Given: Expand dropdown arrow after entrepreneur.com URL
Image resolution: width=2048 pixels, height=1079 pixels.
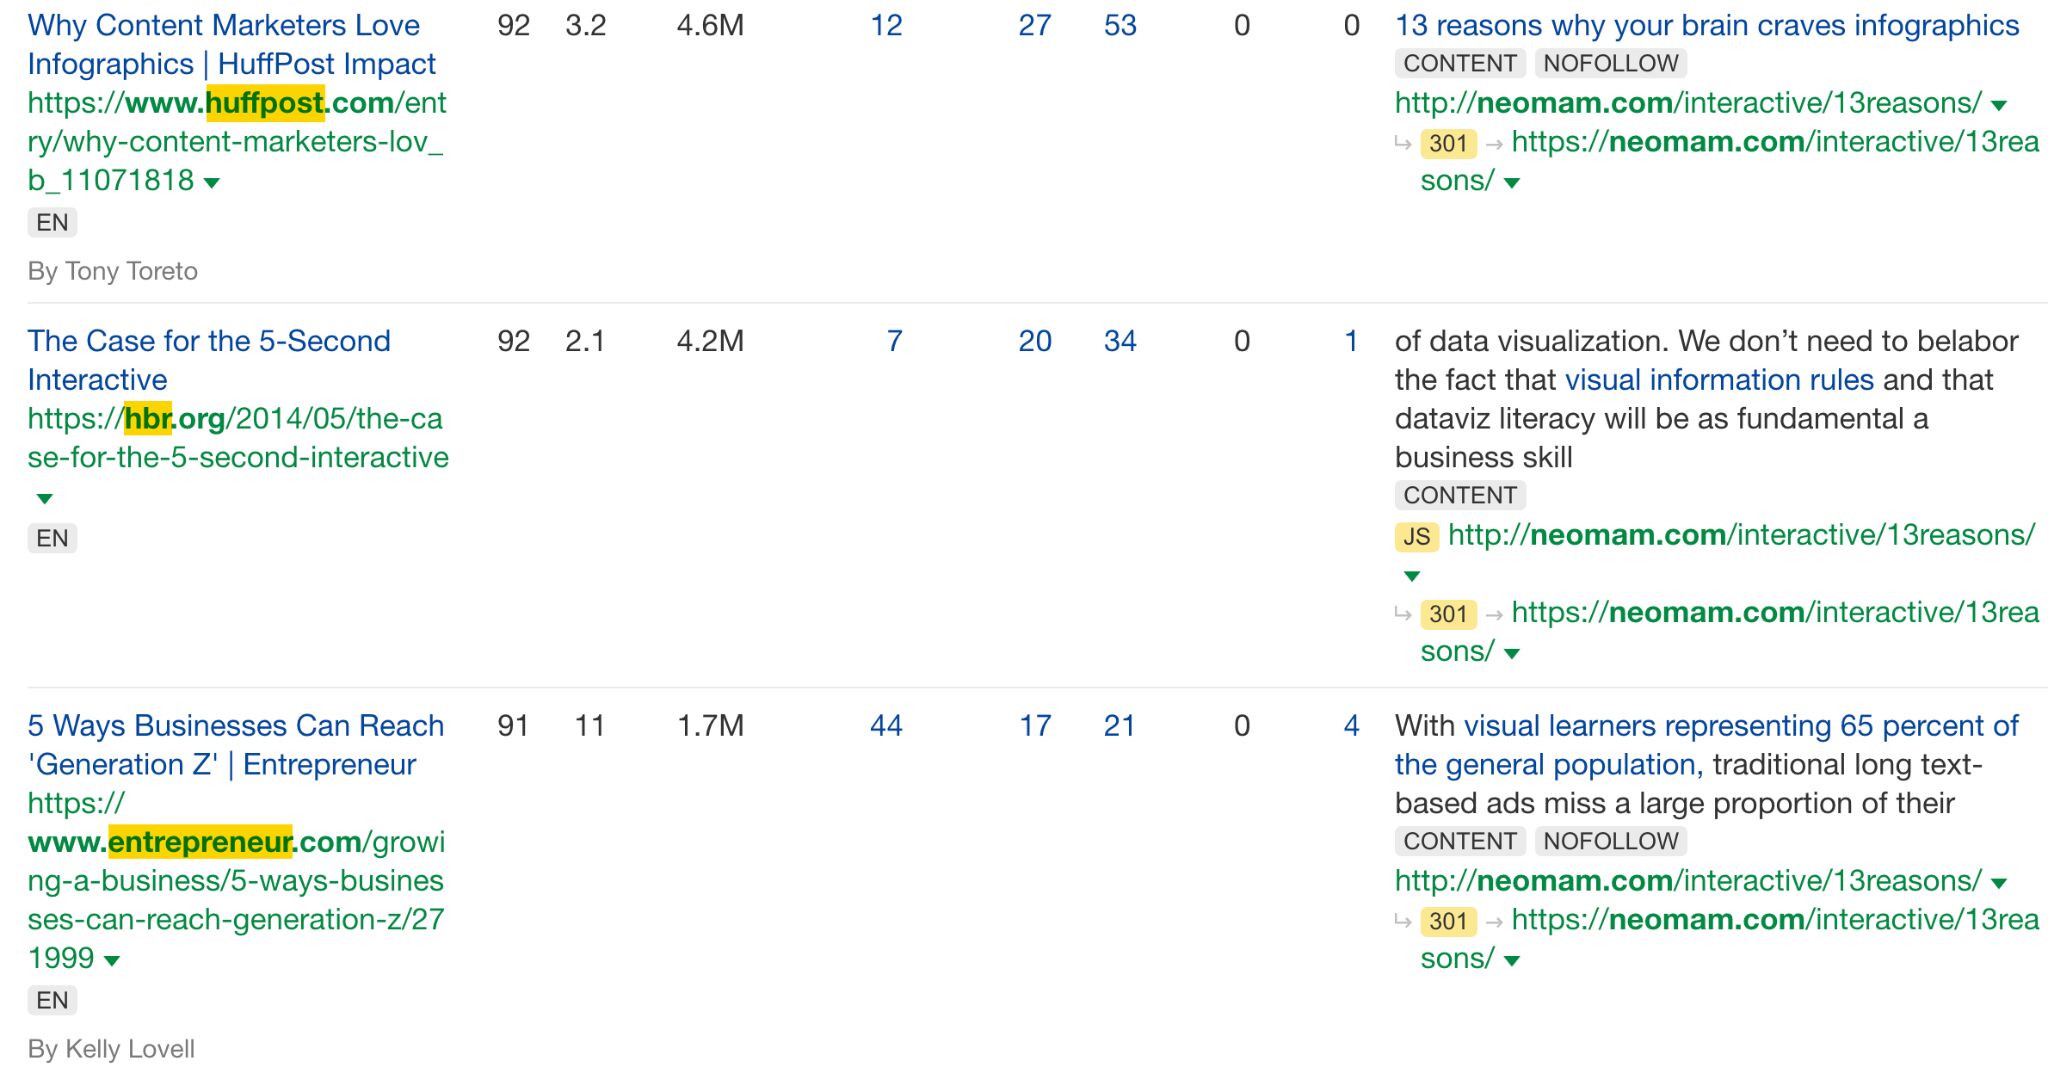Looking at the screenshot, I should (x=112, y=961).
